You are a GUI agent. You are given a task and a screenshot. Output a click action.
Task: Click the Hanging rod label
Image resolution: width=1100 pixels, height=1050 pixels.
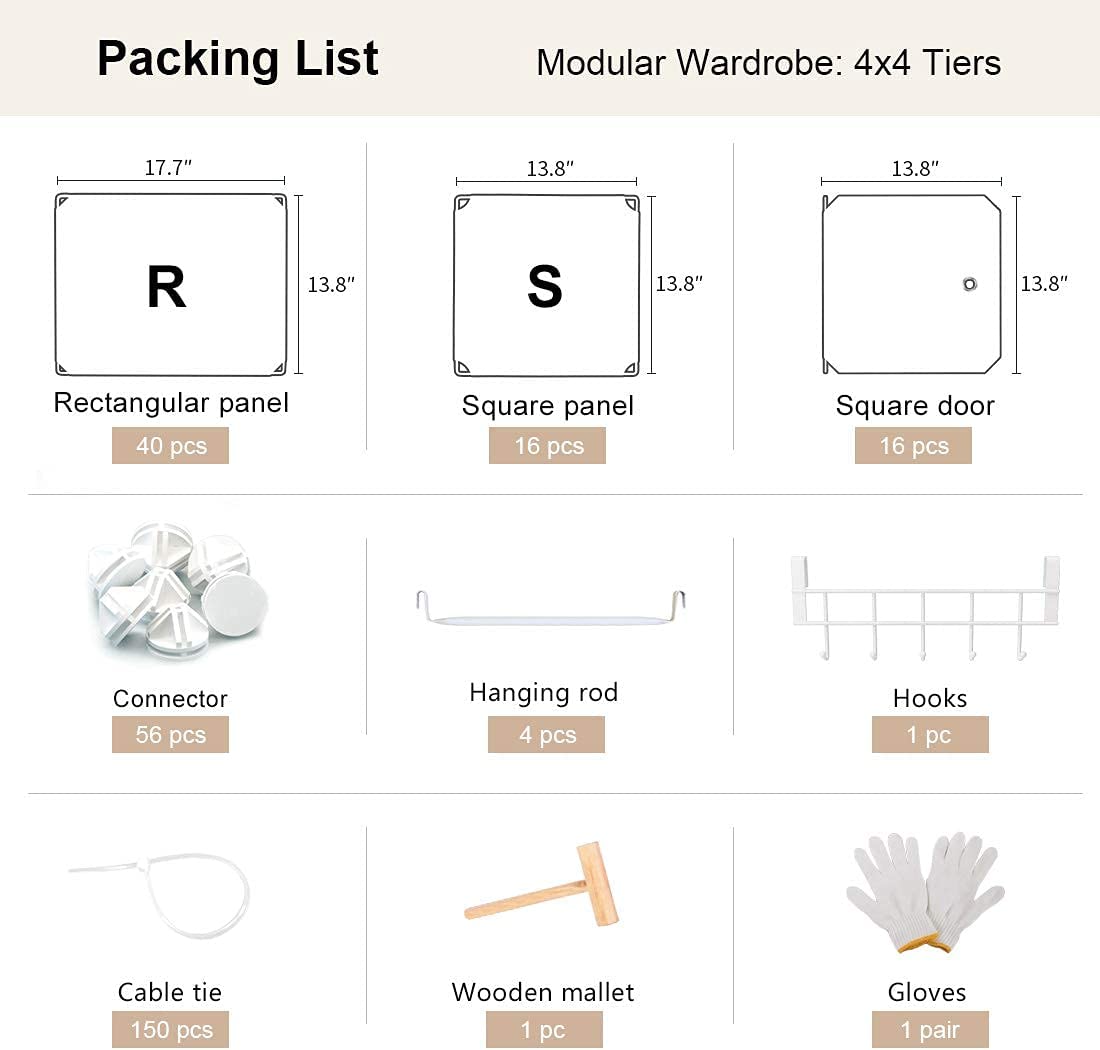(544, 692)
